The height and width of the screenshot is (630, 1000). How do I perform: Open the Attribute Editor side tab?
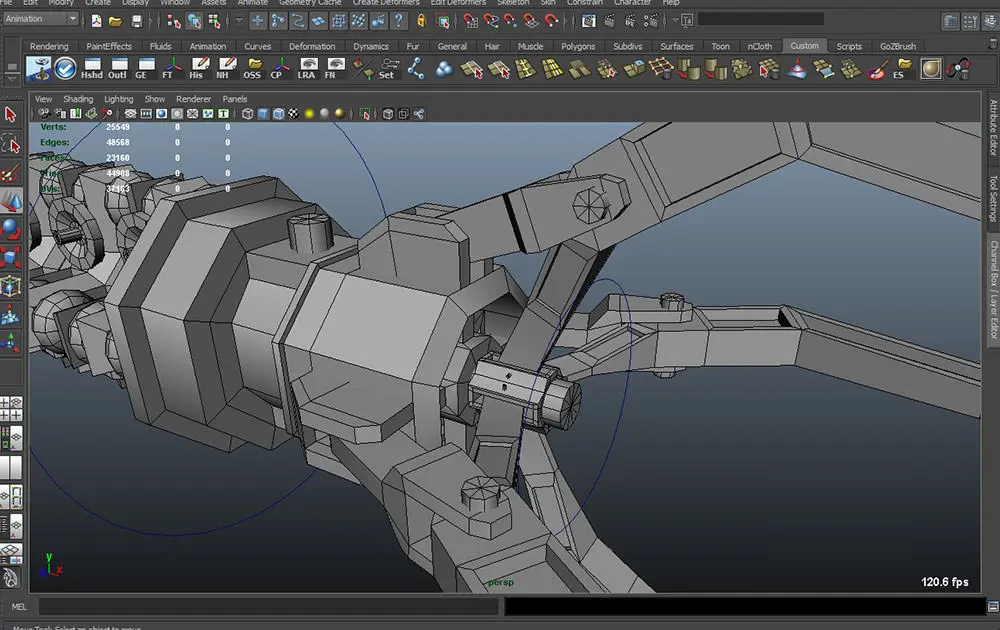(x=993, y=128)
